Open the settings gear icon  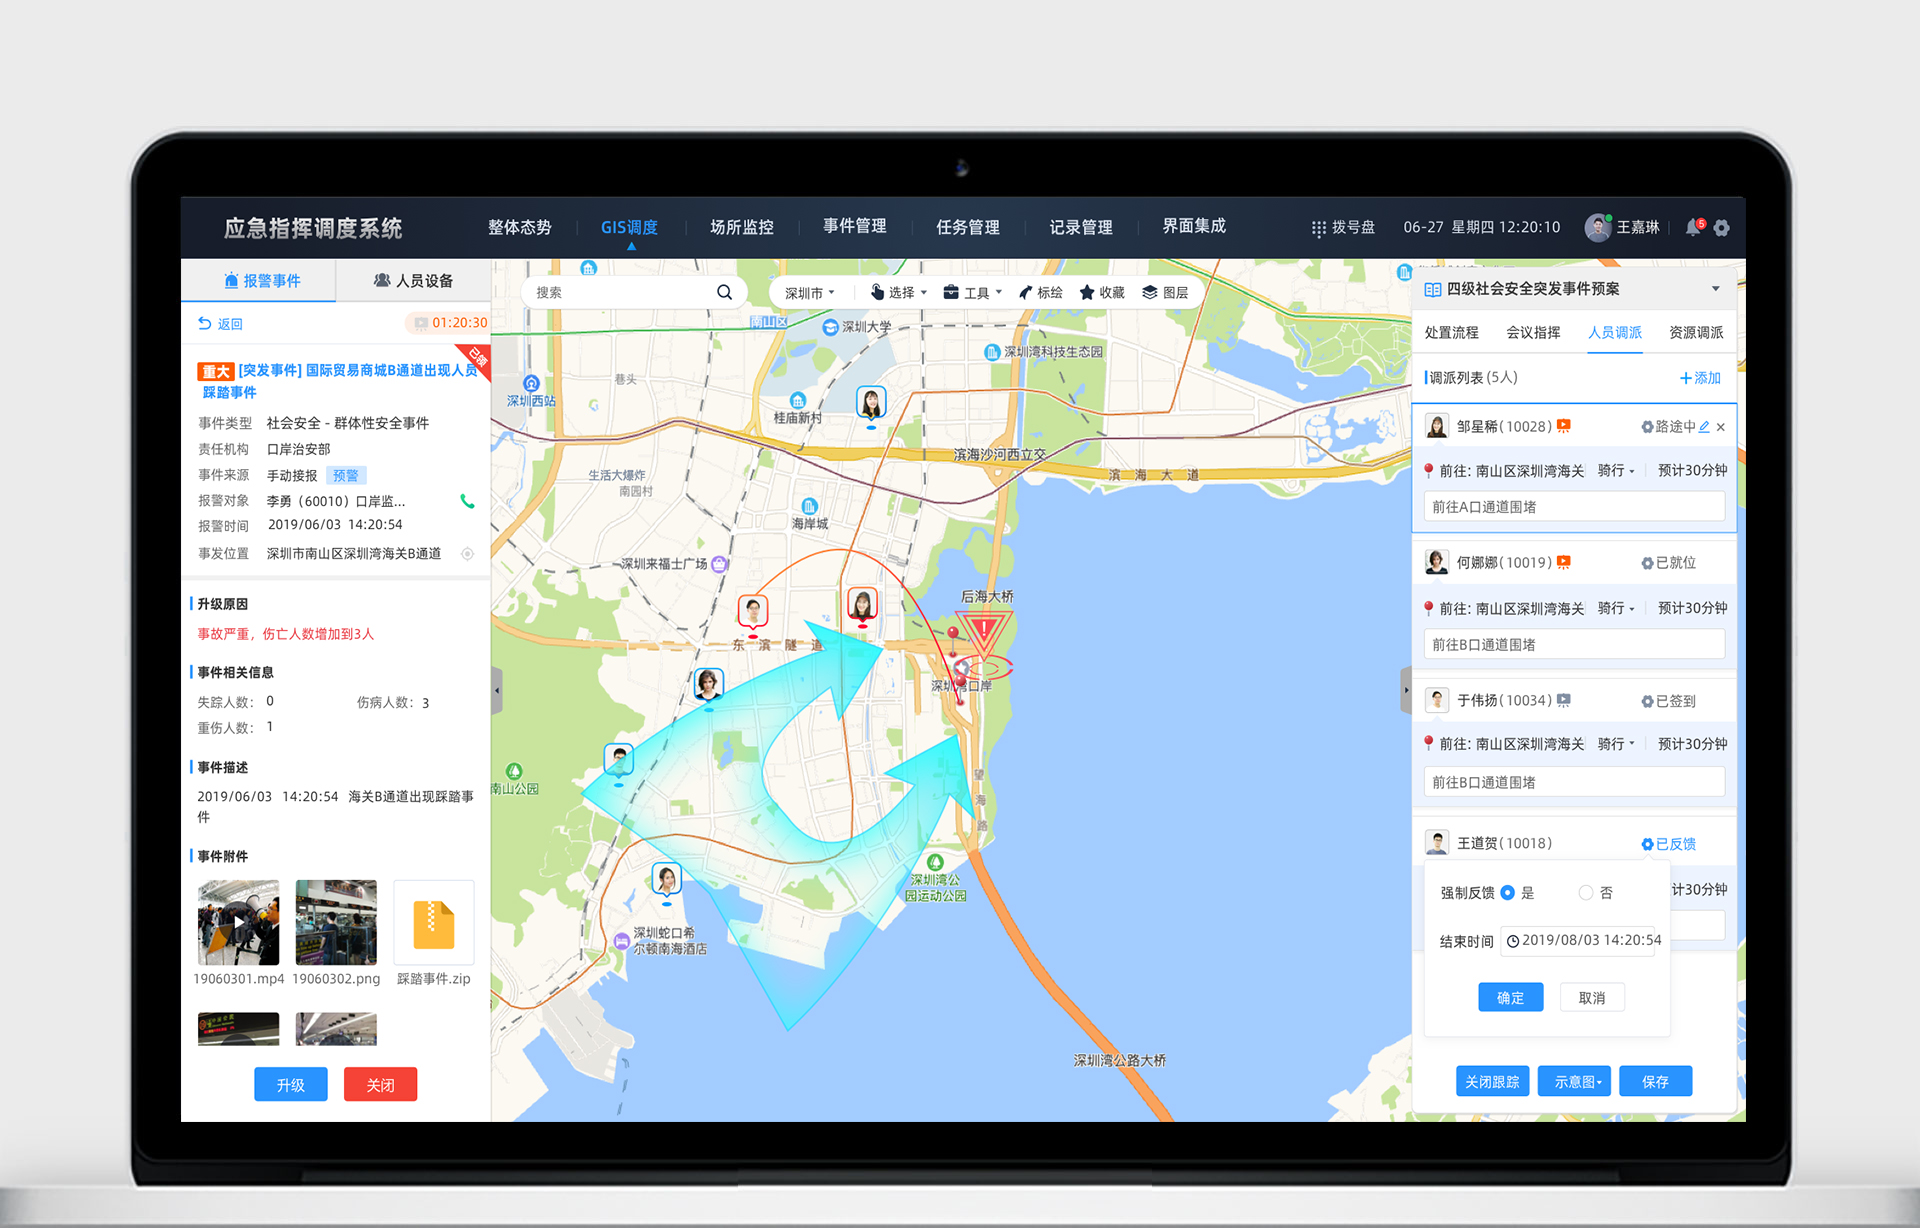(x=1722, y=228)
